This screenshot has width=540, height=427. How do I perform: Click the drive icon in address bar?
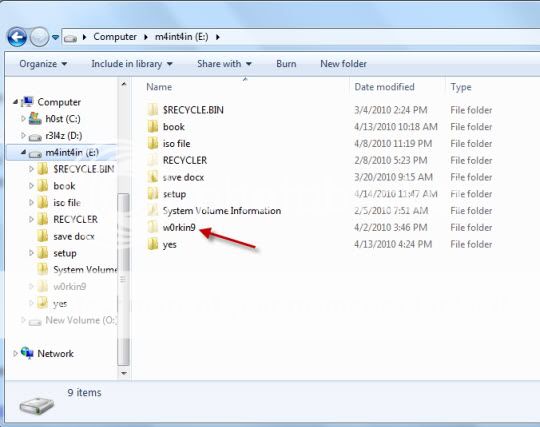point(71,37)
